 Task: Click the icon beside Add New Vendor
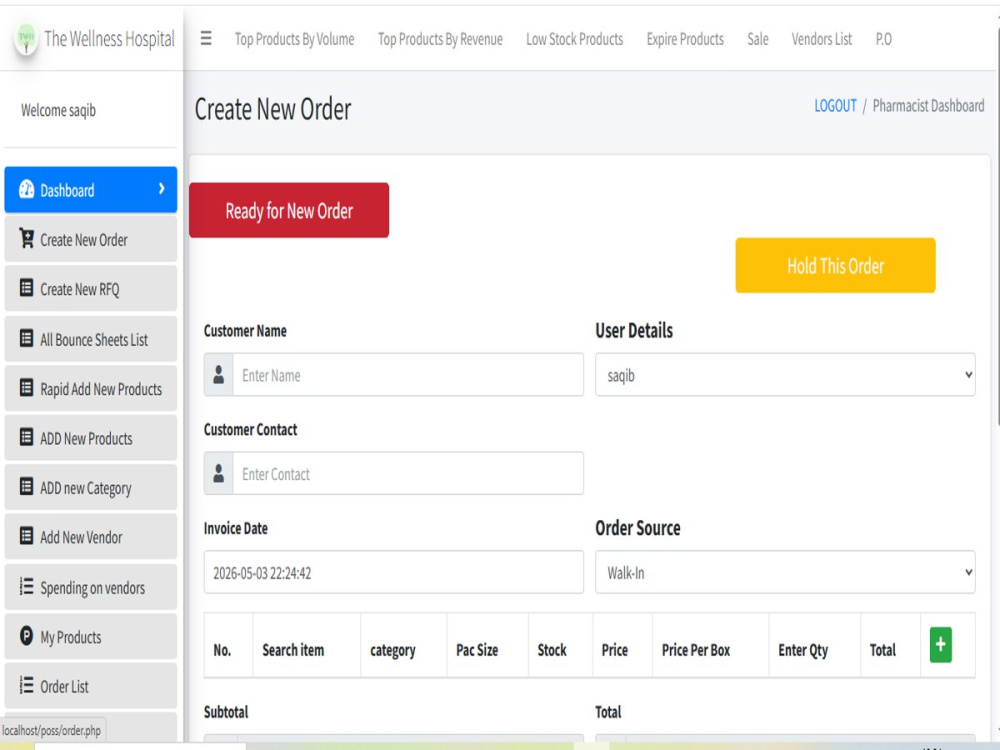[x=26, y=536]
